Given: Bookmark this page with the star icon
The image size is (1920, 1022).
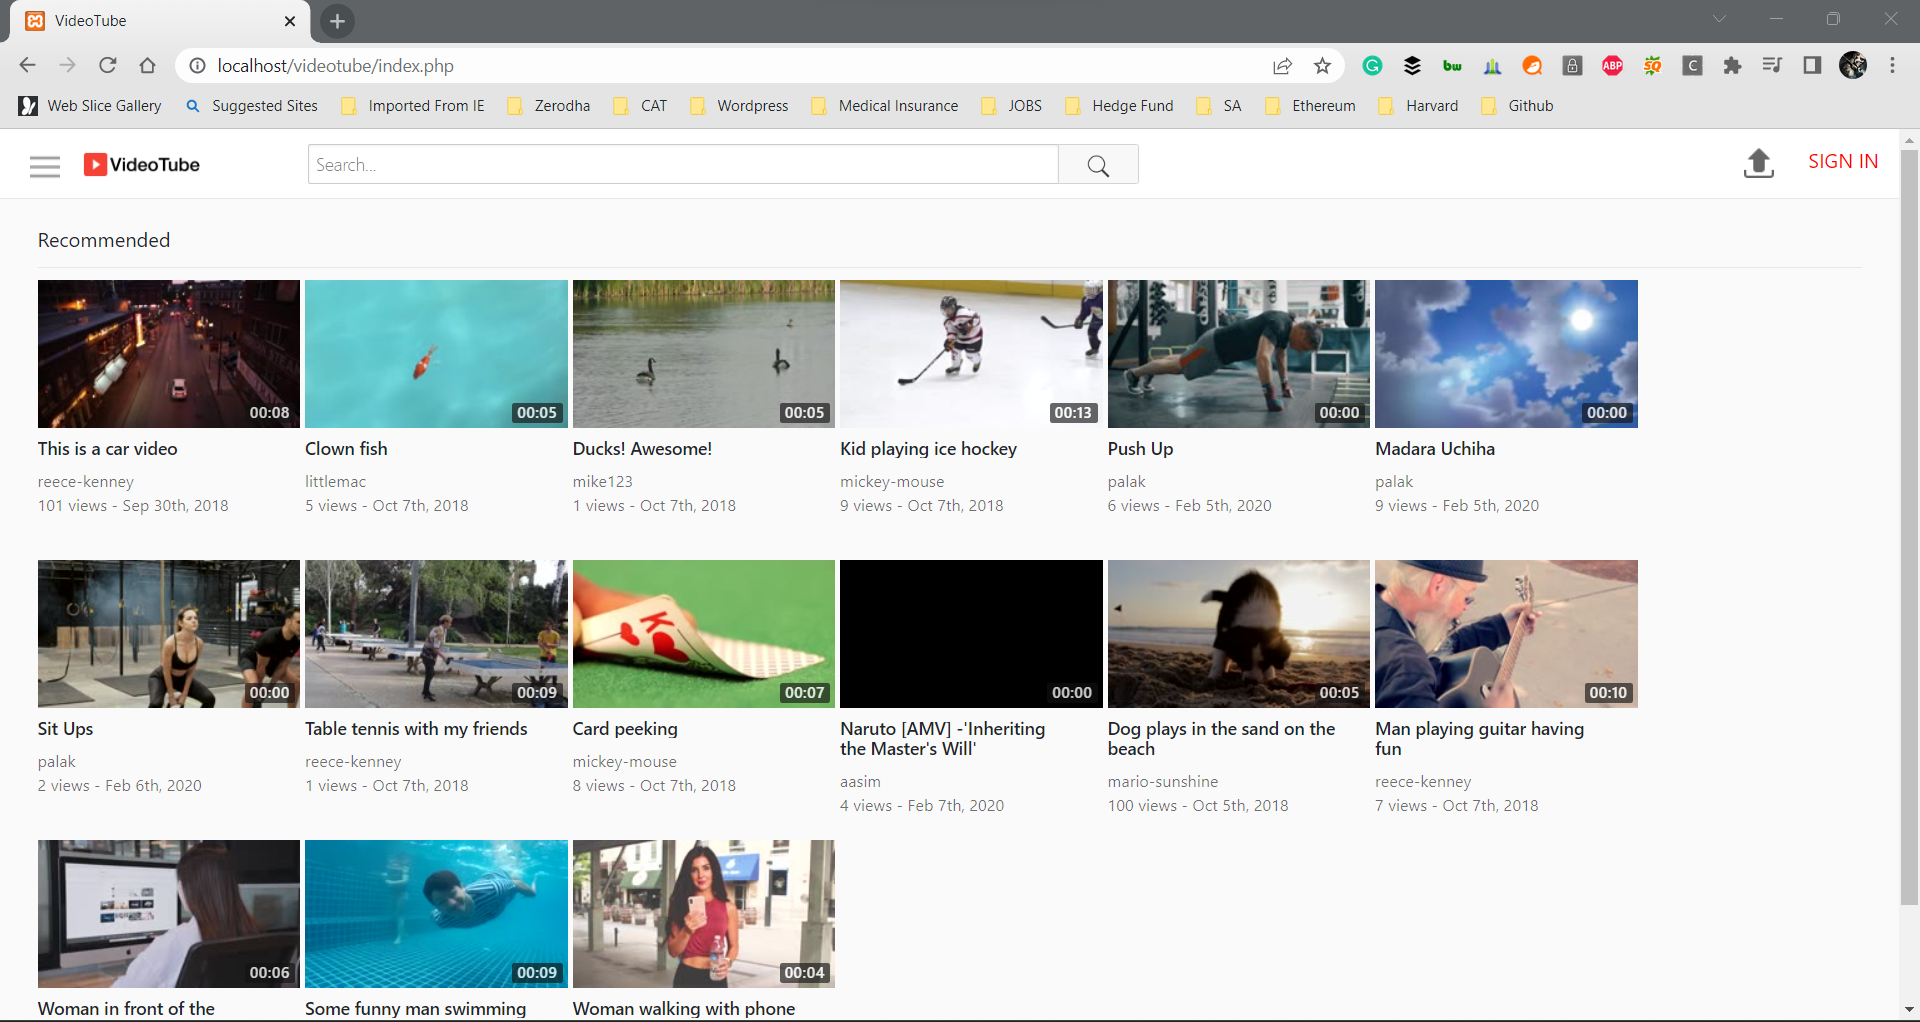Looking at the screenshot, I should pos(1322,65).
